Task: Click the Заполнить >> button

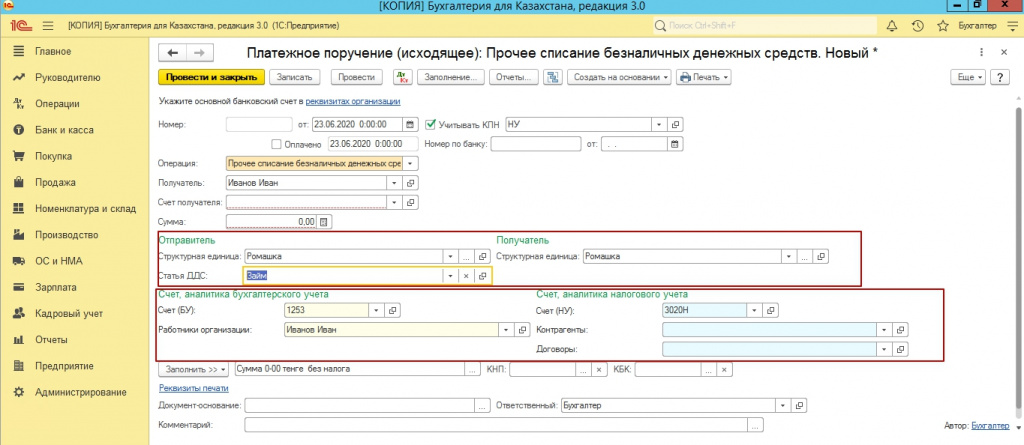Action: click(x=194, y=369)
